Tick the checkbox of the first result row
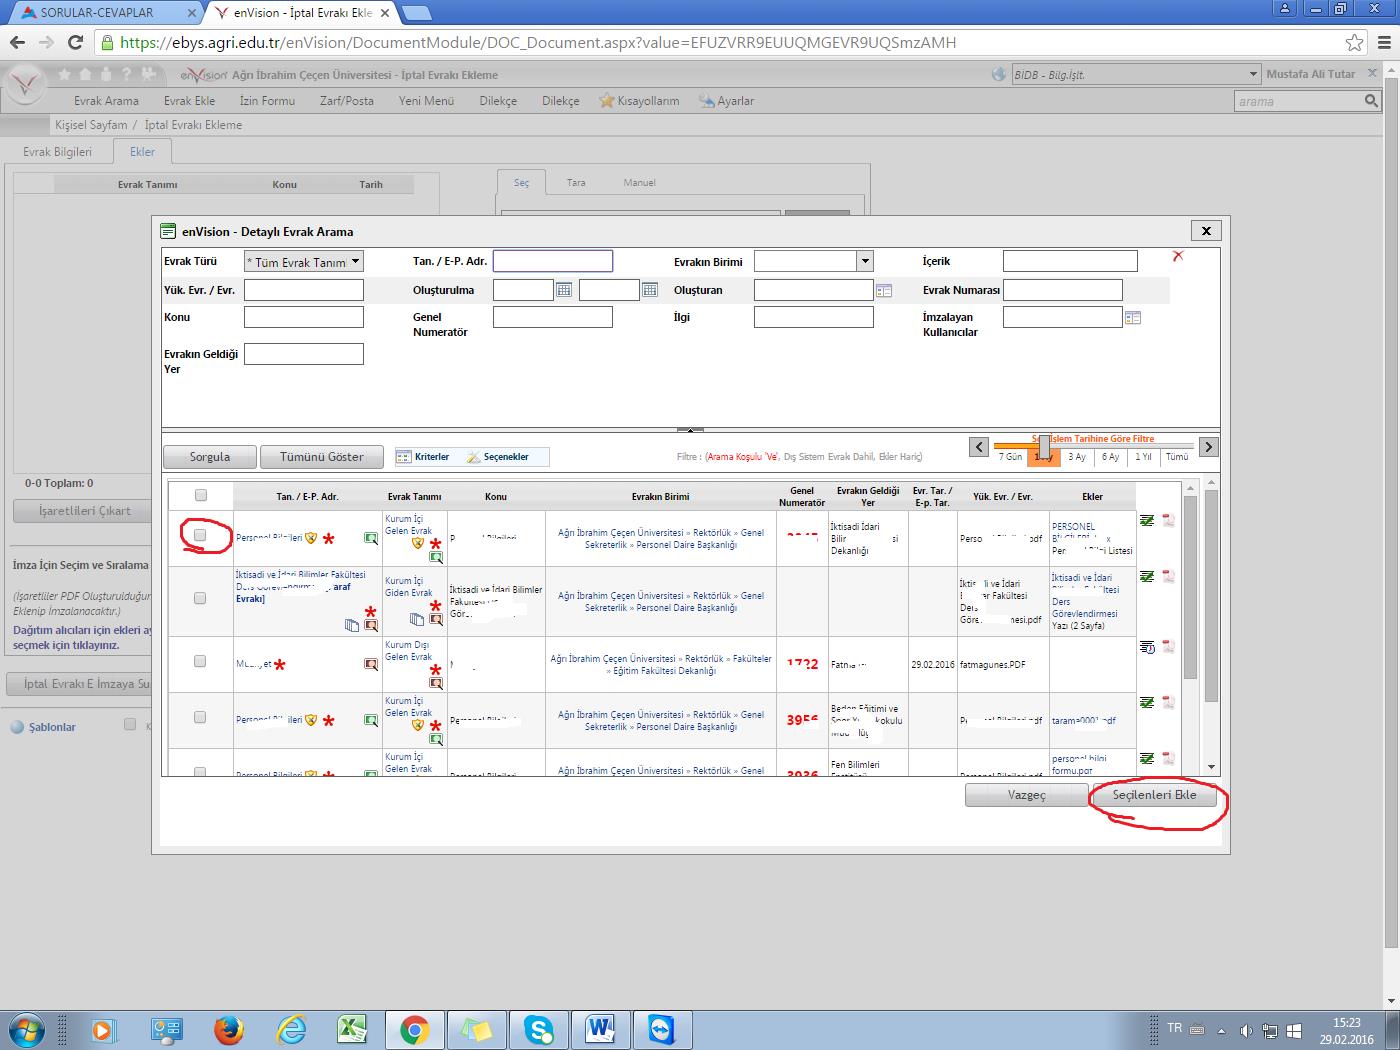1400x1050 pixels. 200,536
